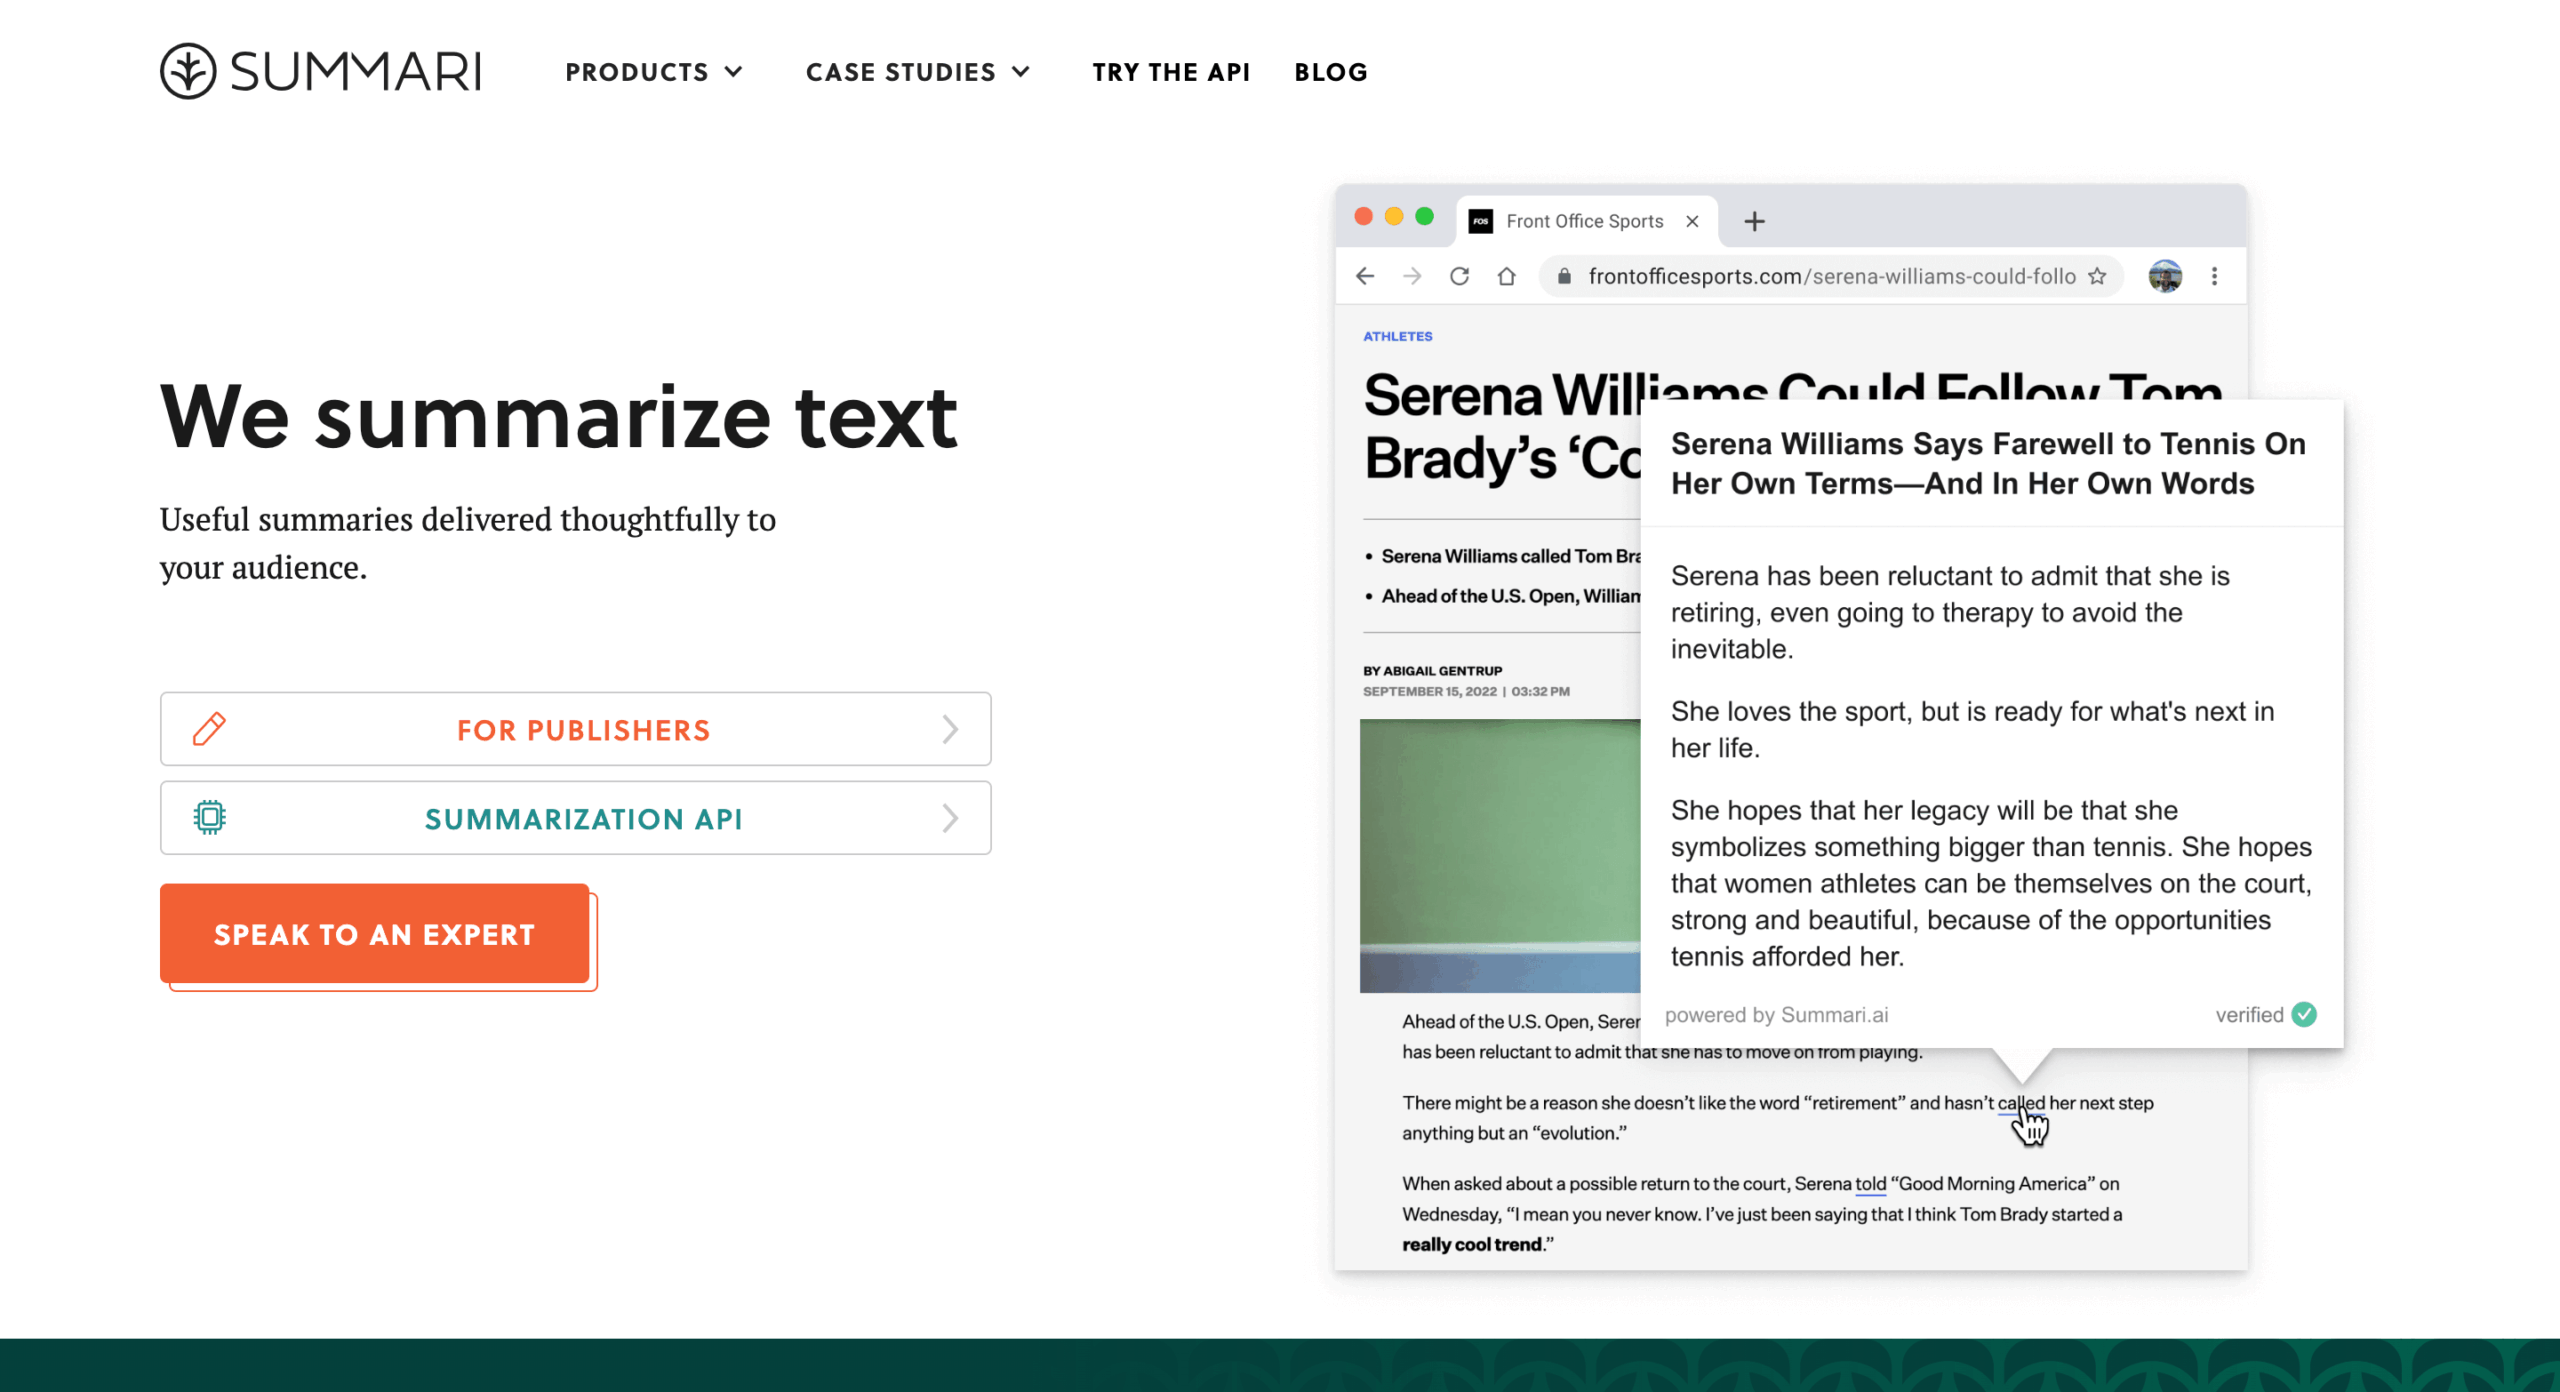This screenshot has height=1392, width=2560.
Task: Click the browser back arrow
Action: coord(1365,276)
